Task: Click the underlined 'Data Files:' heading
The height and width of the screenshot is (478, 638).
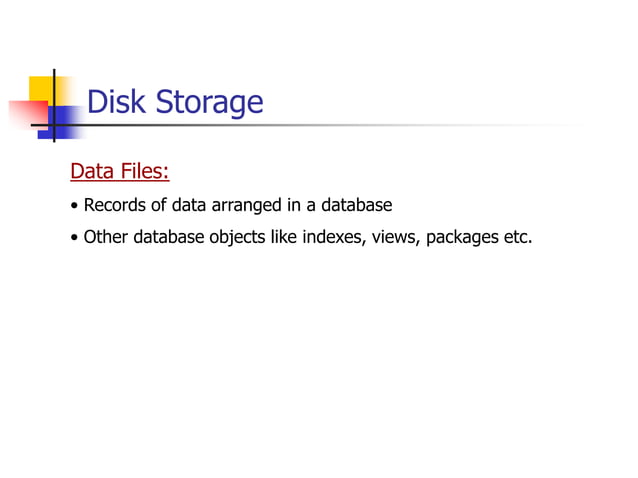Action: pyautogui.click(x=120, y=171)
